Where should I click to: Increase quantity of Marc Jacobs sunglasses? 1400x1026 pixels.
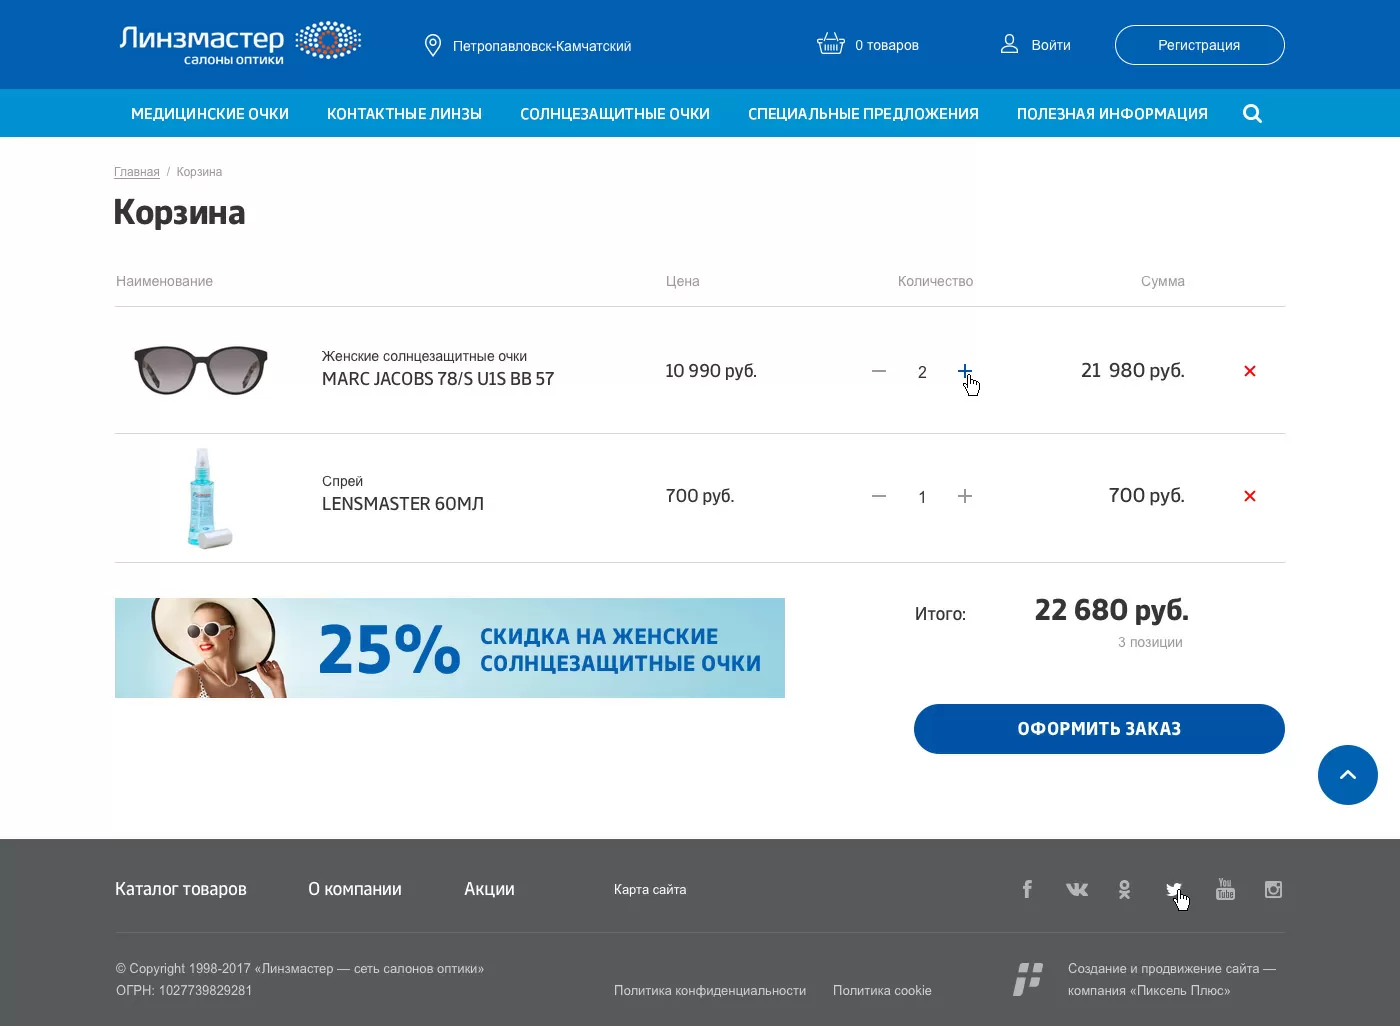(965, 371)
